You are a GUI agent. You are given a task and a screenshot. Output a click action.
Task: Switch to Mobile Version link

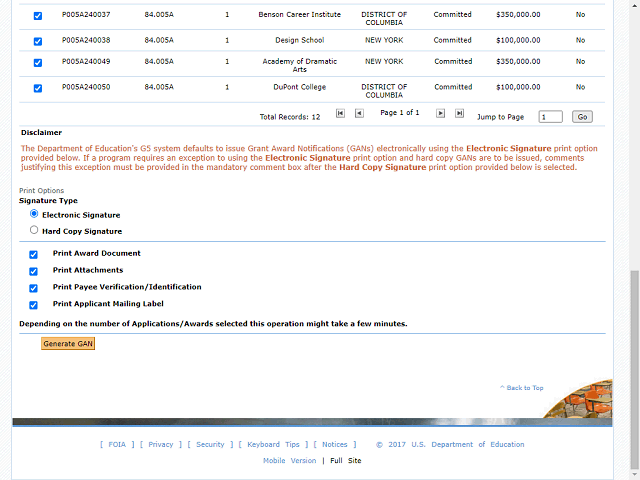tap(289, 460)
